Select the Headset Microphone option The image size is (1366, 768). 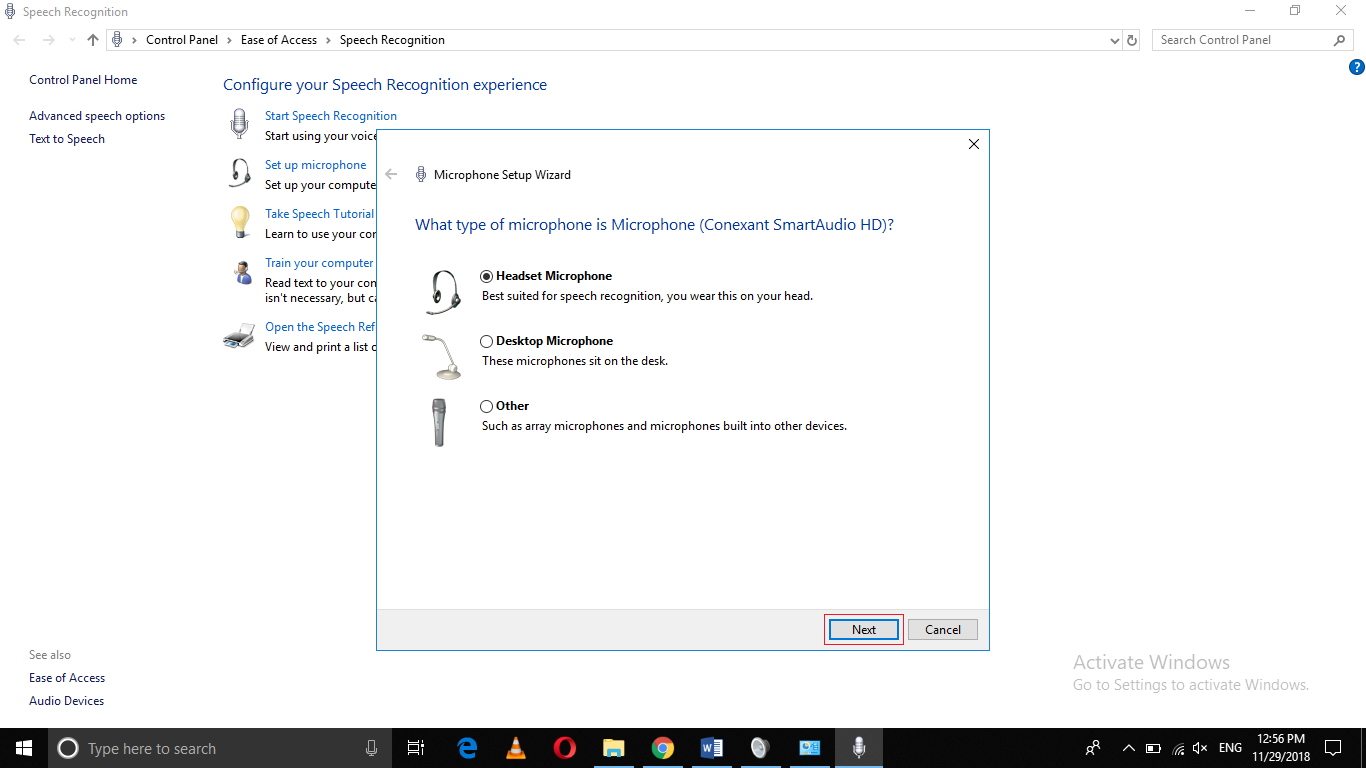click(x=486, y=276)
